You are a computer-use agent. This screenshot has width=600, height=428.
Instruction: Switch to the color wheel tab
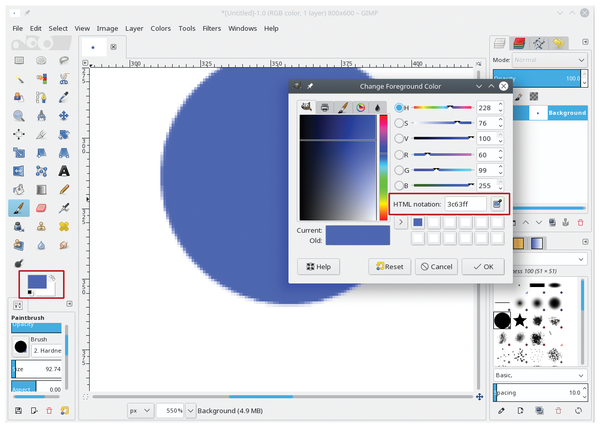point(360,107)
